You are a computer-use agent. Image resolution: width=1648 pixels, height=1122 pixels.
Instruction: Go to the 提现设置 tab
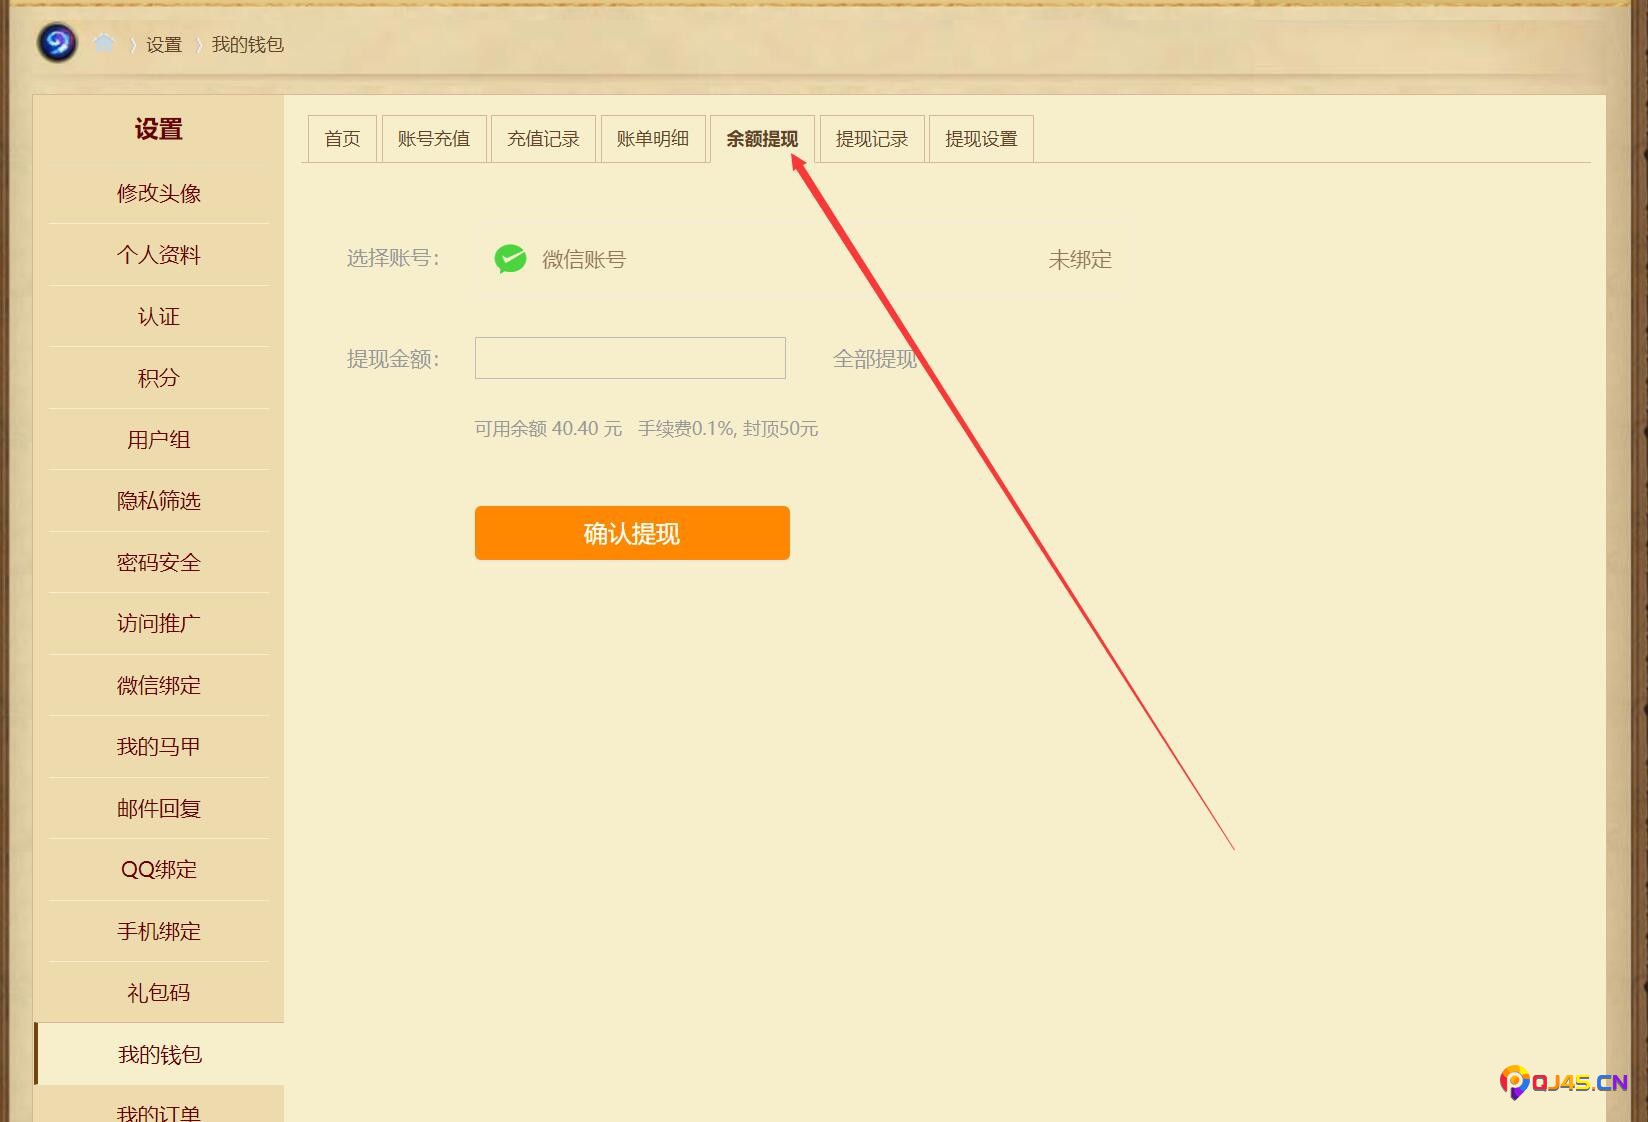coord(980,139)
